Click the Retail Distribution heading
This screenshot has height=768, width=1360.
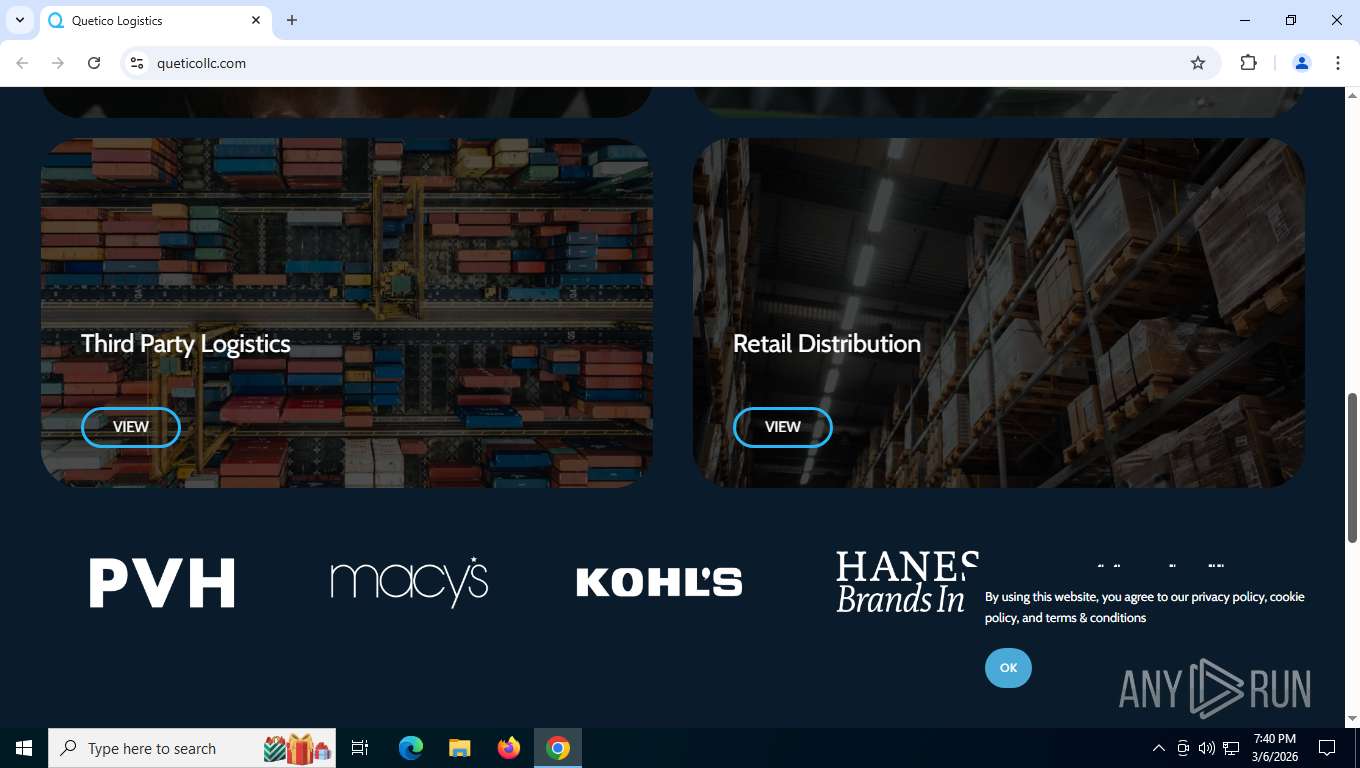tap(827, 344)
